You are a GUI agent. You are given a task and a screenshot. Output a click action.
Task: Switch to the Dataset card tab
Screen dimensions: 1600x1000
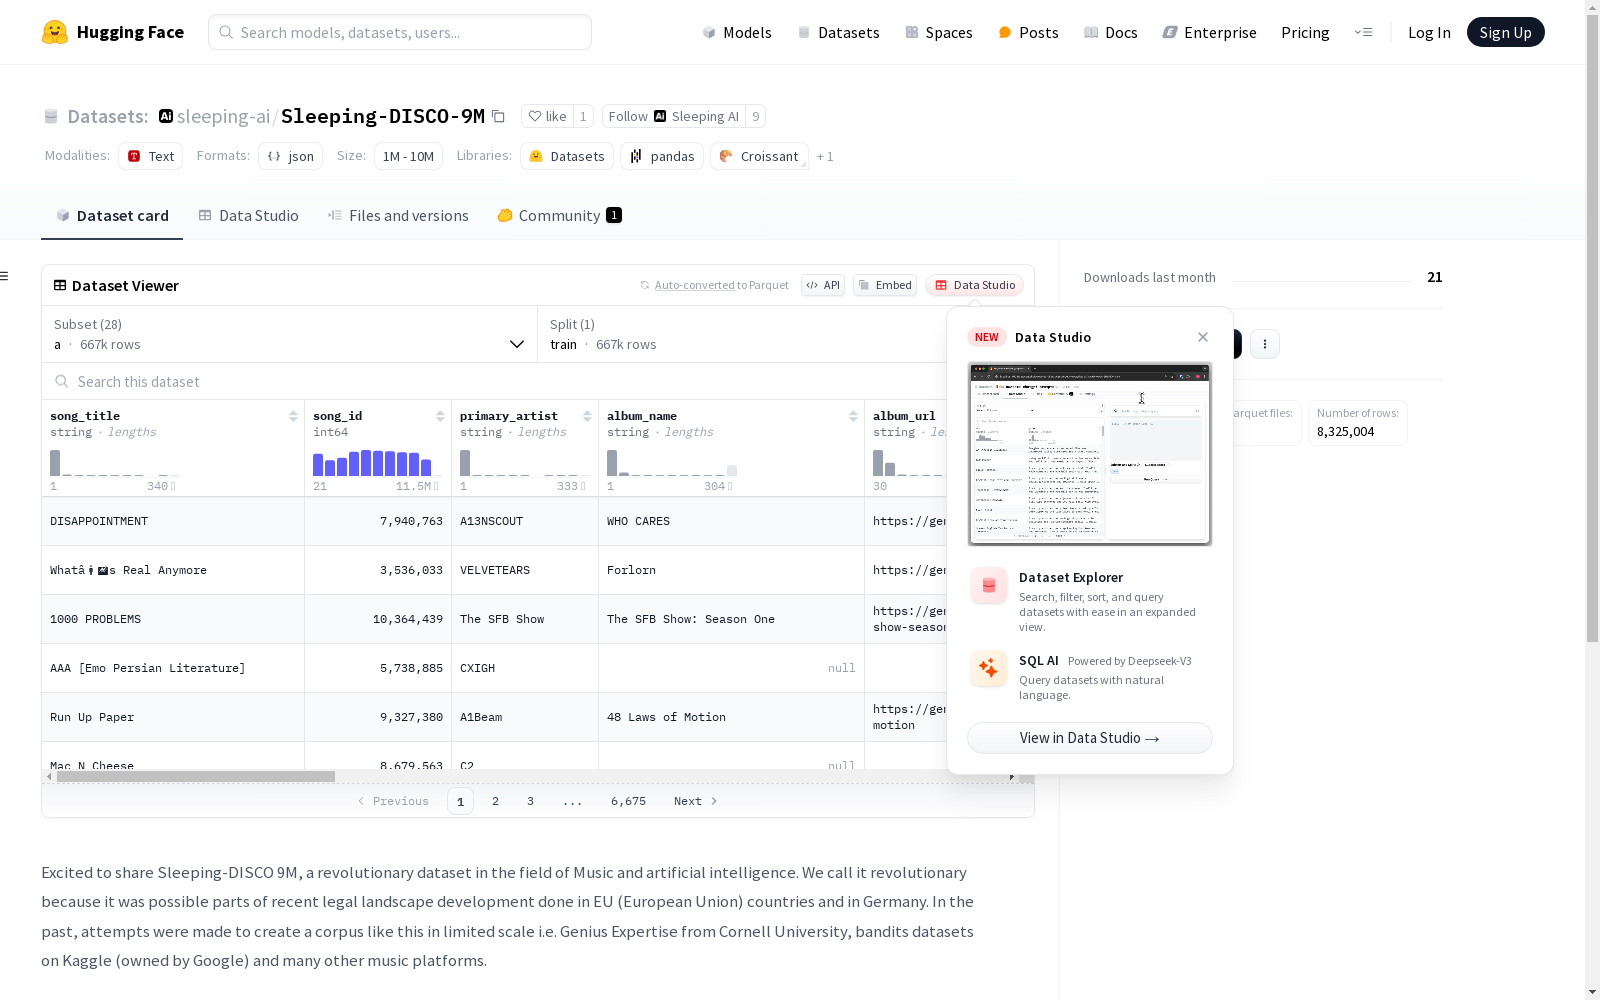click(112, 216)
